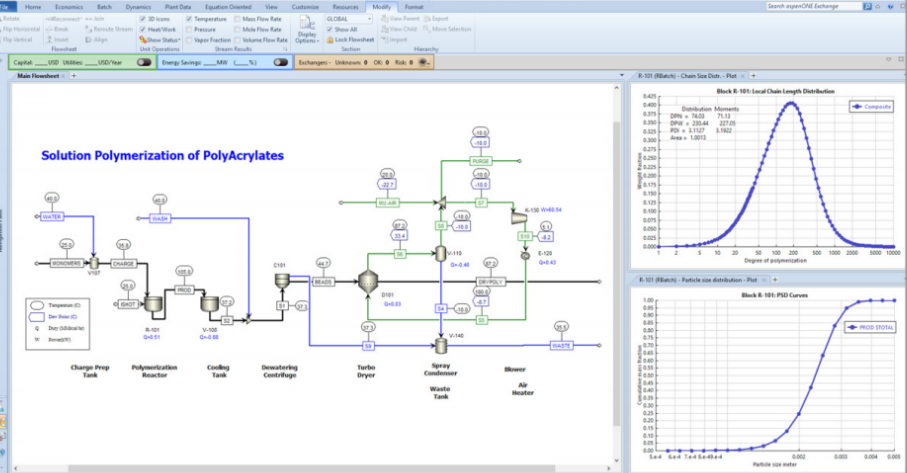Click the Flip Horizontal tool
This screenshot has height=473, width=907.
pyautogui.click(x=21, y=29)
